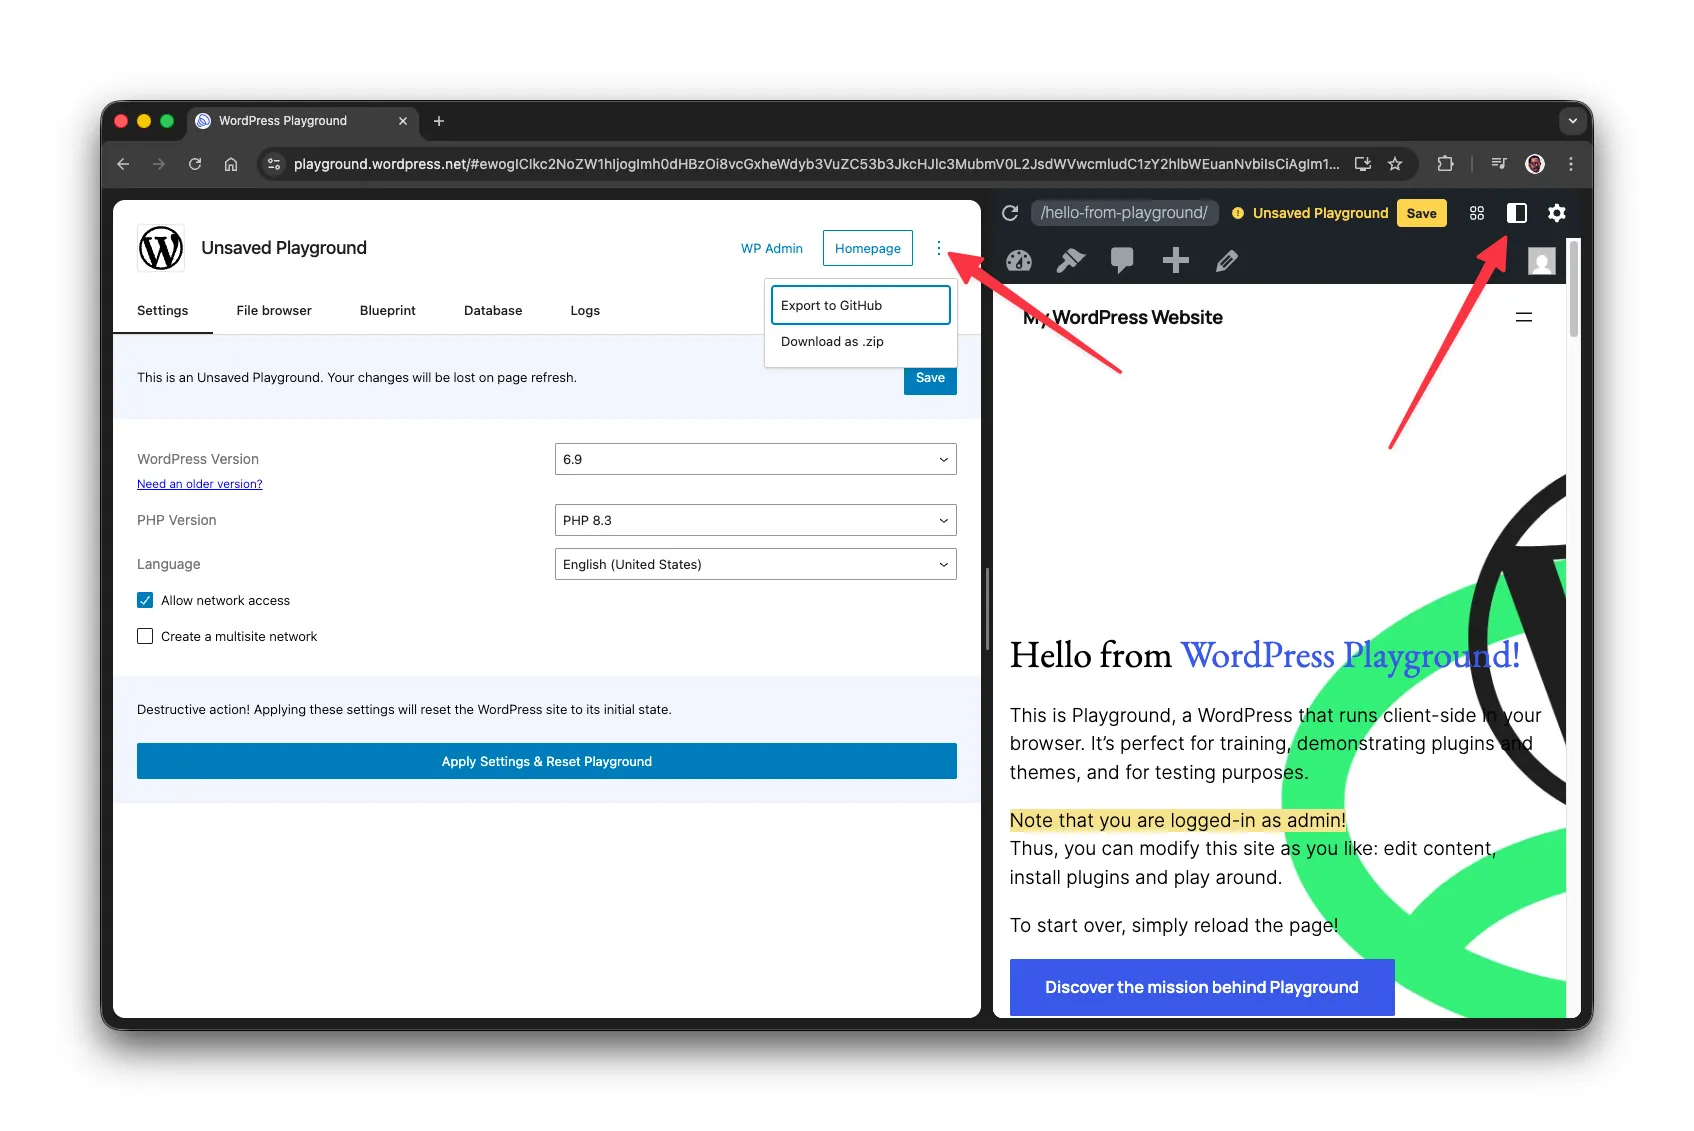The image size is (1694, 1131).
Task: Refresh the Playground preview page
Action: (x=1010, y=213)
